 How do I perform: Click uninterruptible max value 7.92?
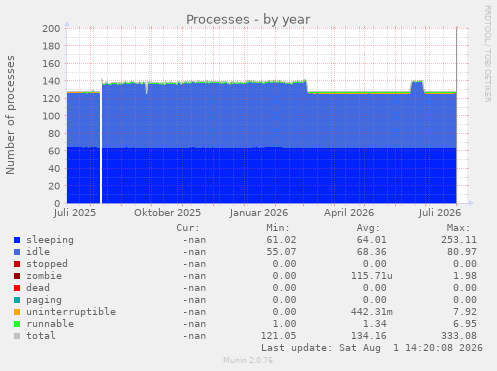pyautogui.click(x=465, y=312)
